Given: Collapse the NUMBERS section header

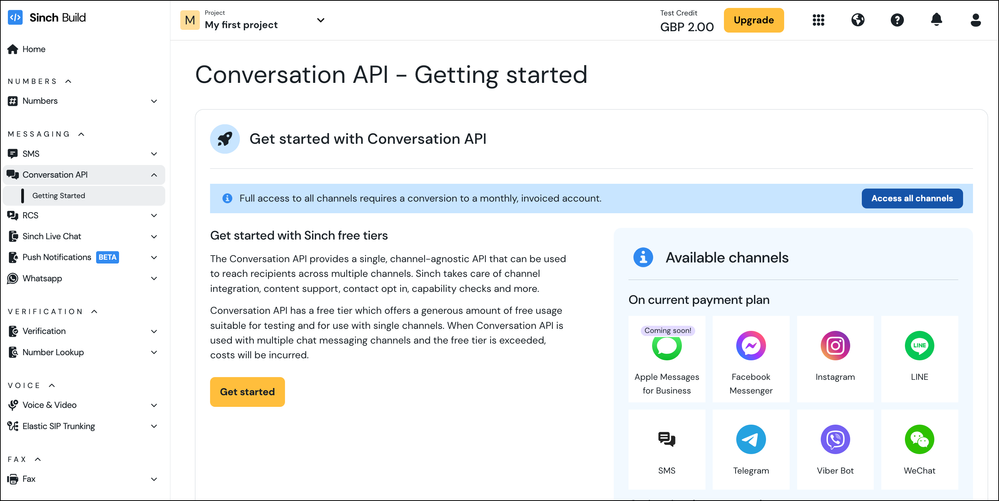Looking at the screenshot, I should point(40,82).
